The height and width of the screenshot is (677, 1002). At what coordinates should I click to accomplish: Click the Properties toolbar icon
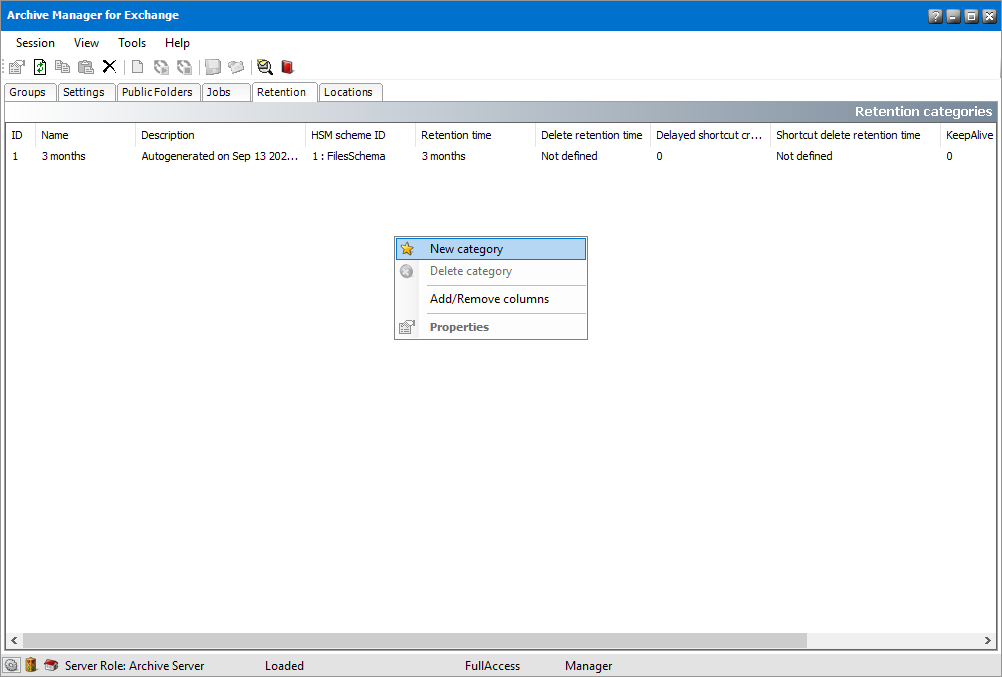click(17, 66)
